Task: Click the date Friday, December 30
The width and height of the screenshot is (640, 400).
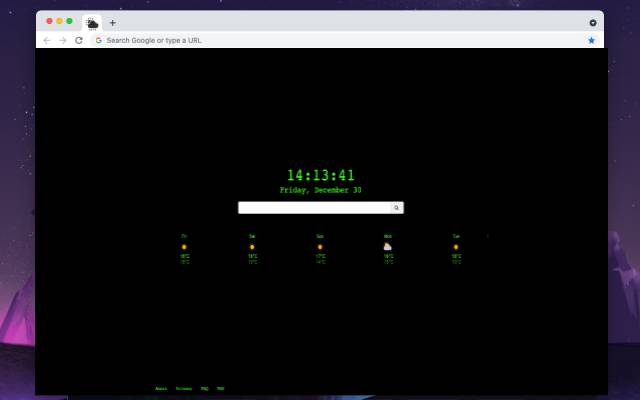Action: point(320,190)
